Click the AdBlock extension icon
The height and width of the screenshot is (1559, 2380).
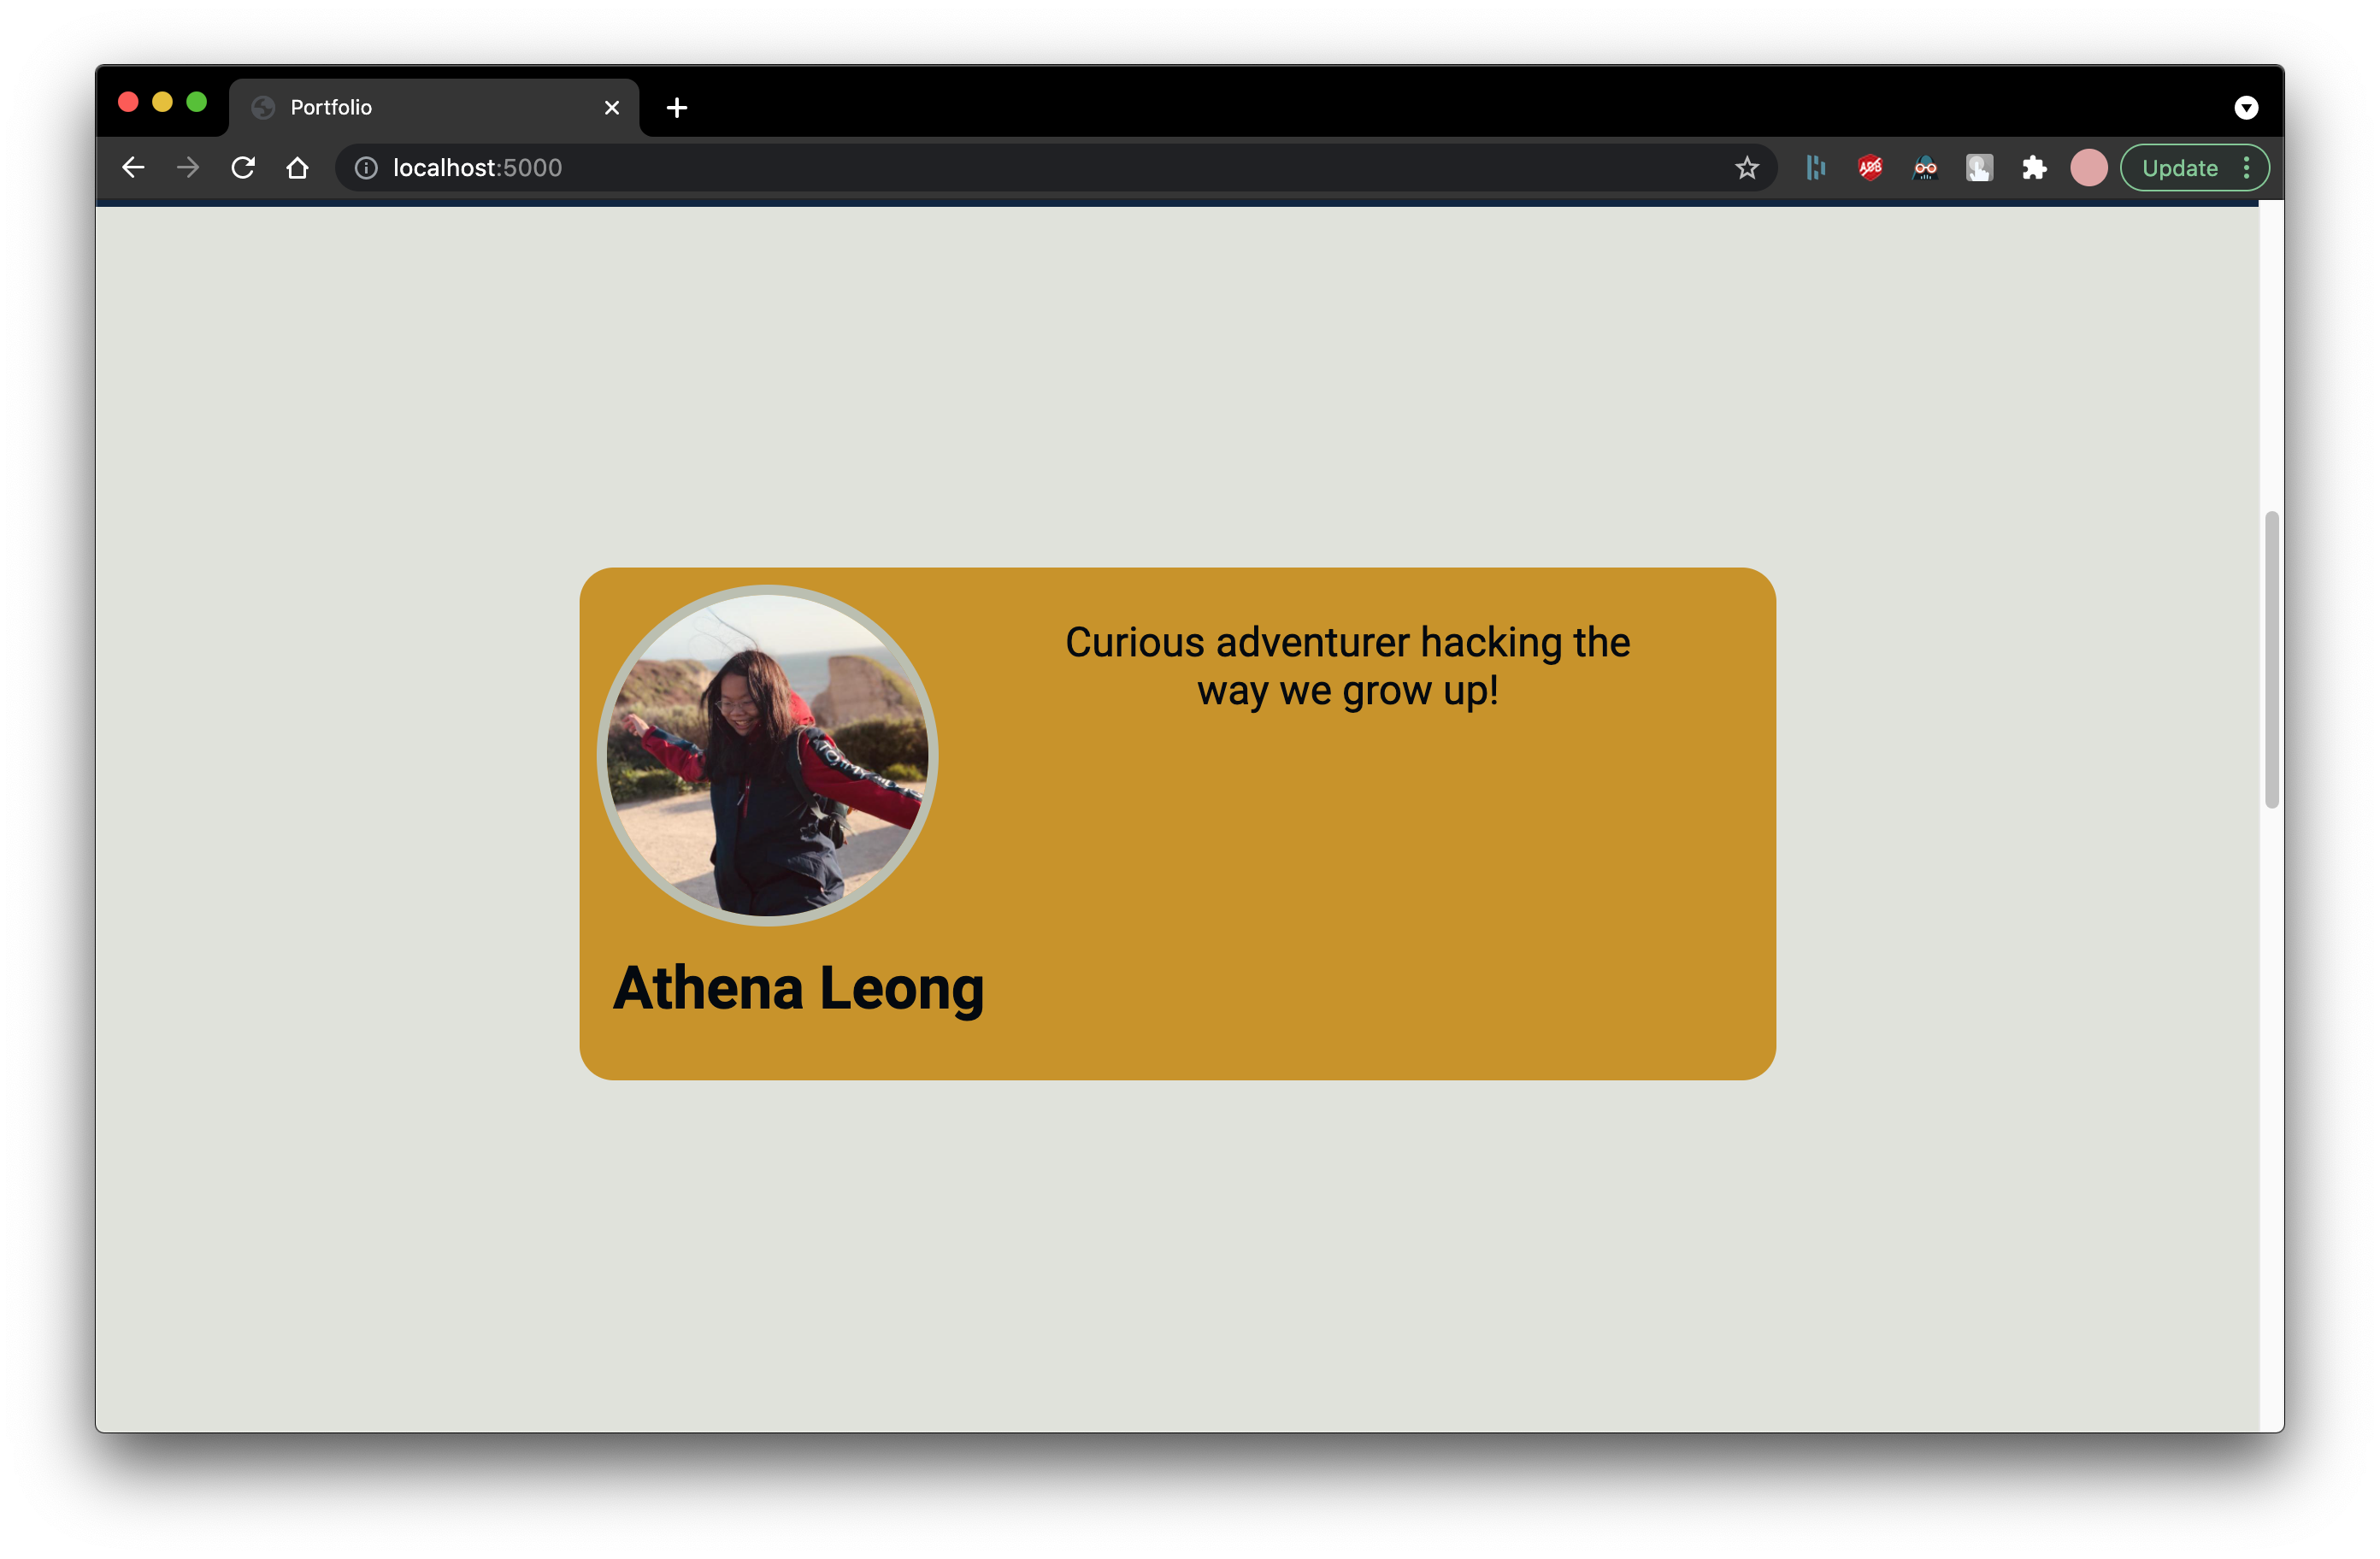coord(1870,168)
